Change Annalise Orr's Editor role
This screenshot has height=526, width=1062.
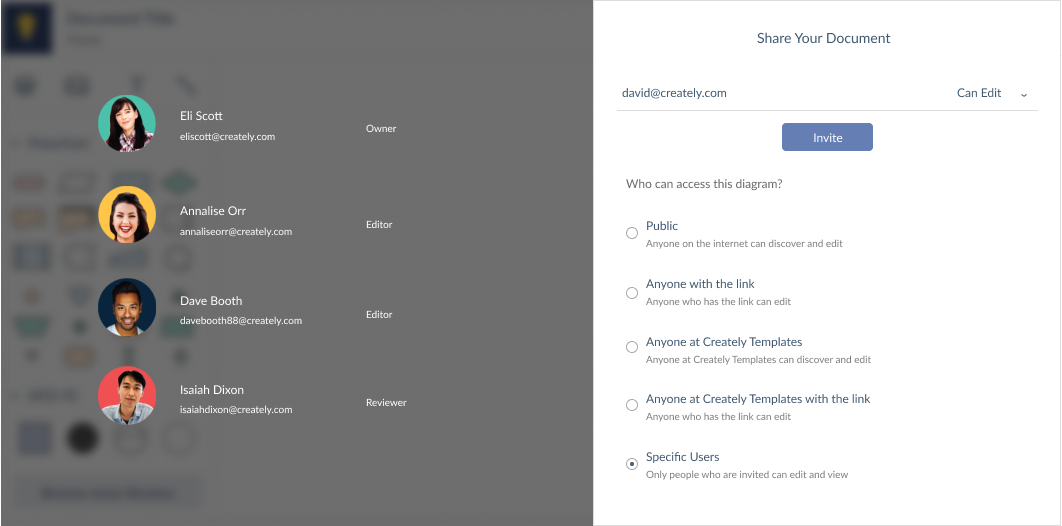pyautogui.click(x=379, y=225)
